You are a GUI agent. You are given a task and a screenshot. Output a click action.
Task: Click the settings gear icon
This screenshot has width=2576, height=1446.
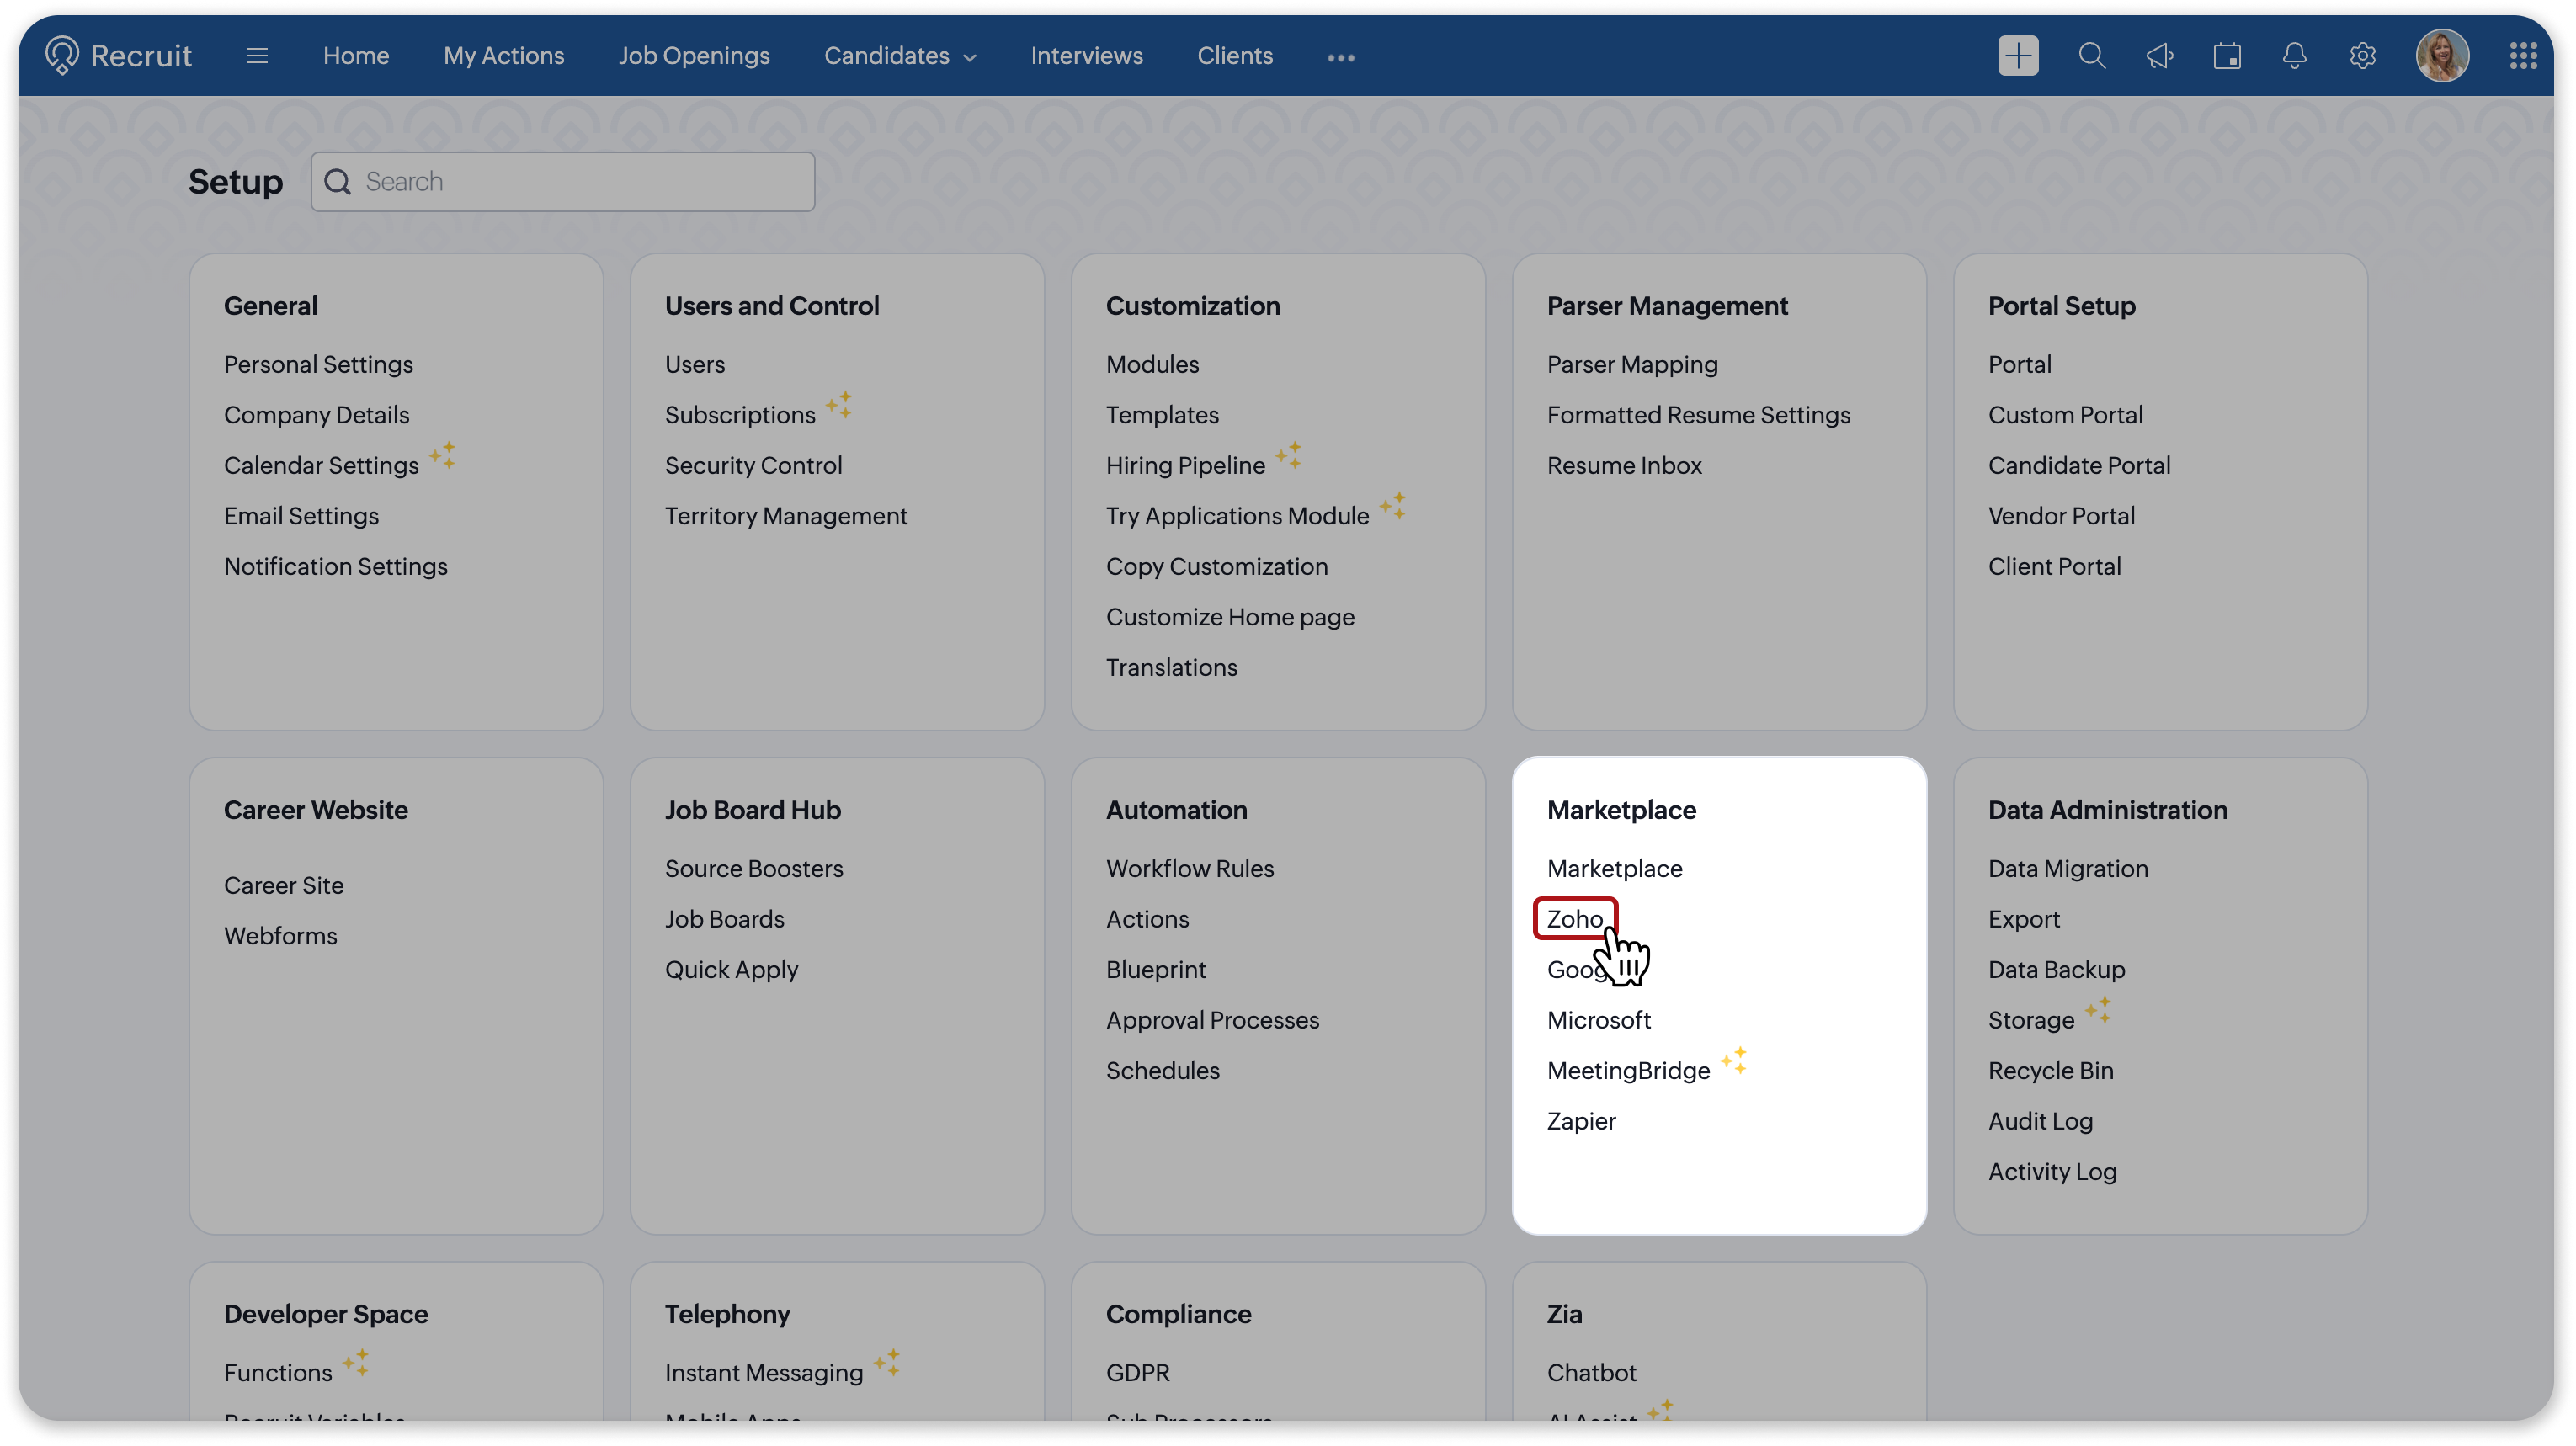2362,56
